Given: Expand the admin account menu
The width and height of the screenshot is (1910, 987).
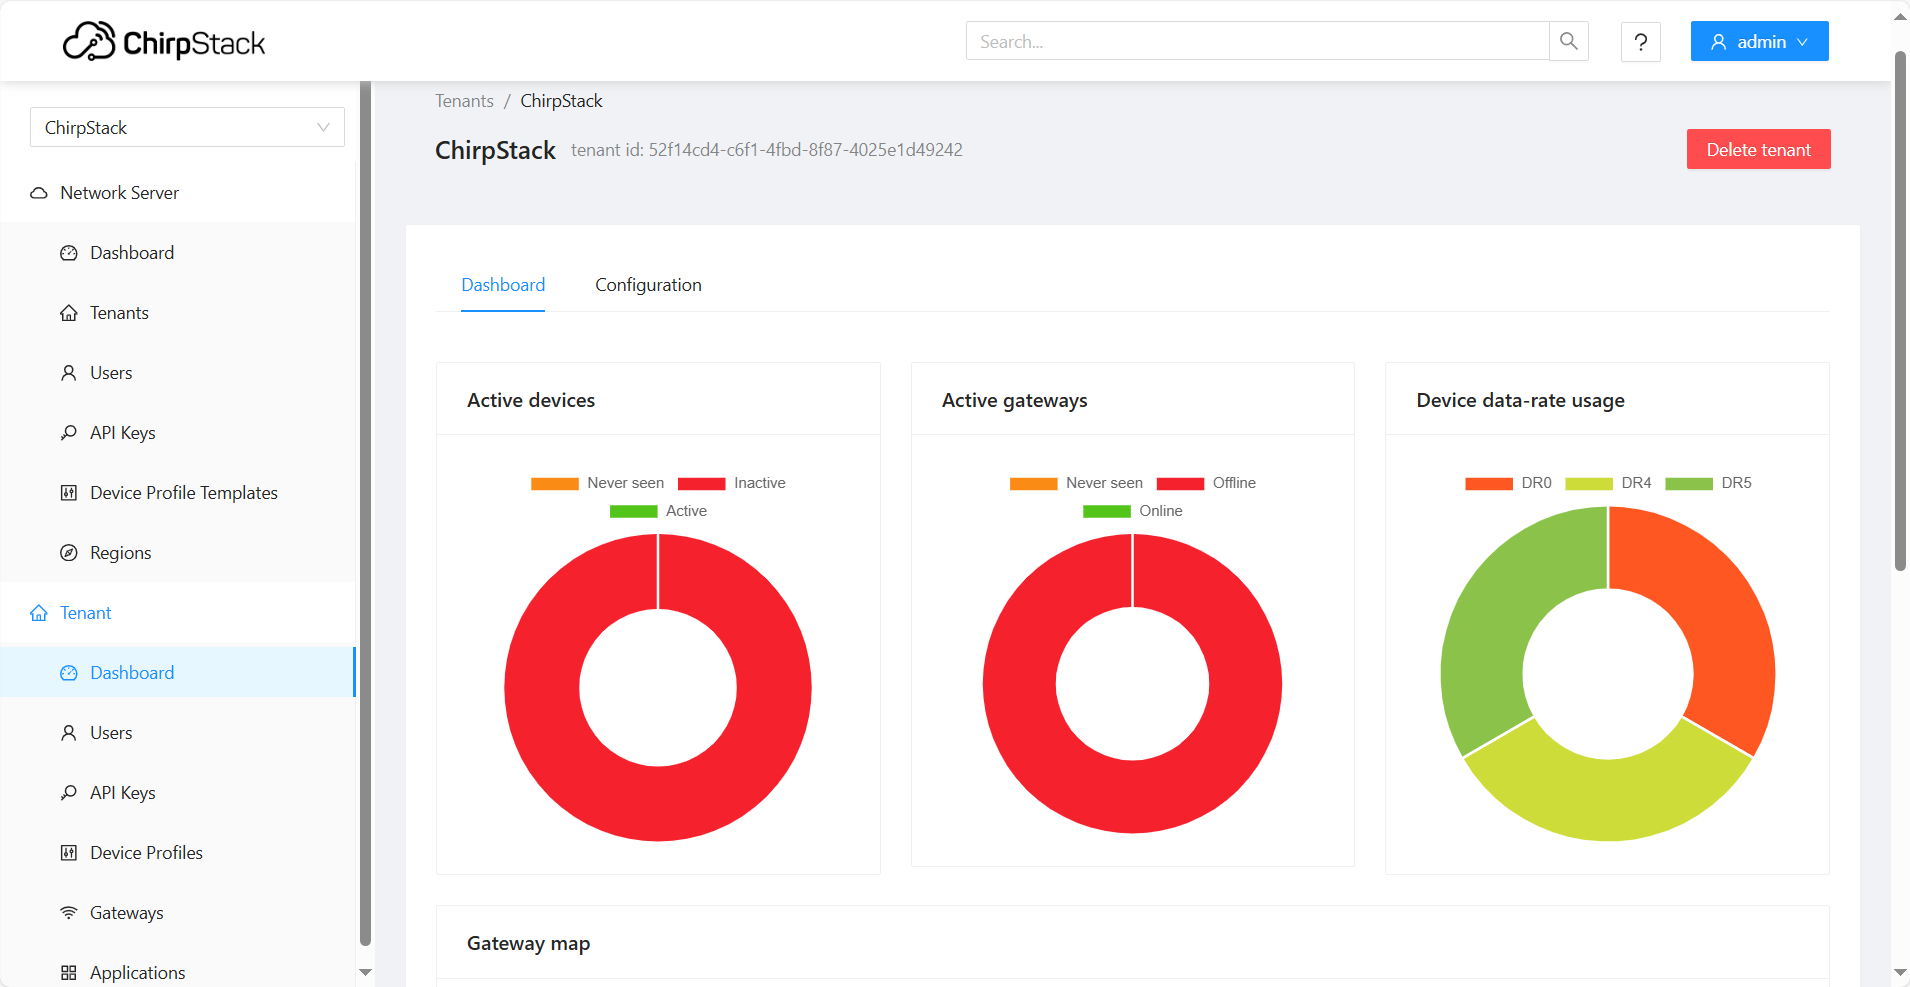Looking at the screenshot, I should pos(1758,41).
